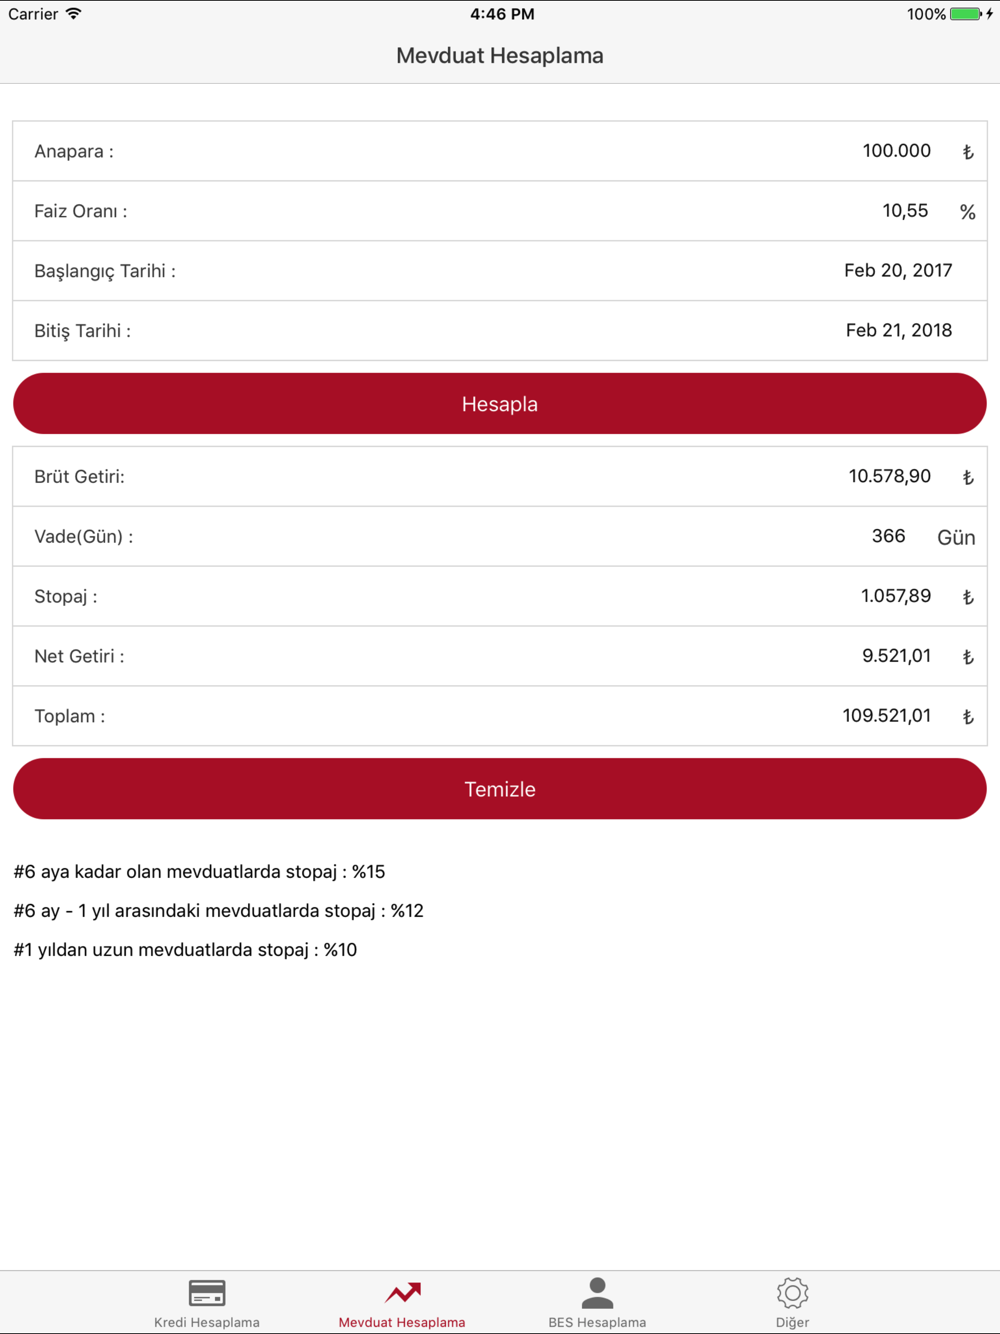
Task: Open the Başlangıç Tarihi date picker
Action: click(897, 271)
